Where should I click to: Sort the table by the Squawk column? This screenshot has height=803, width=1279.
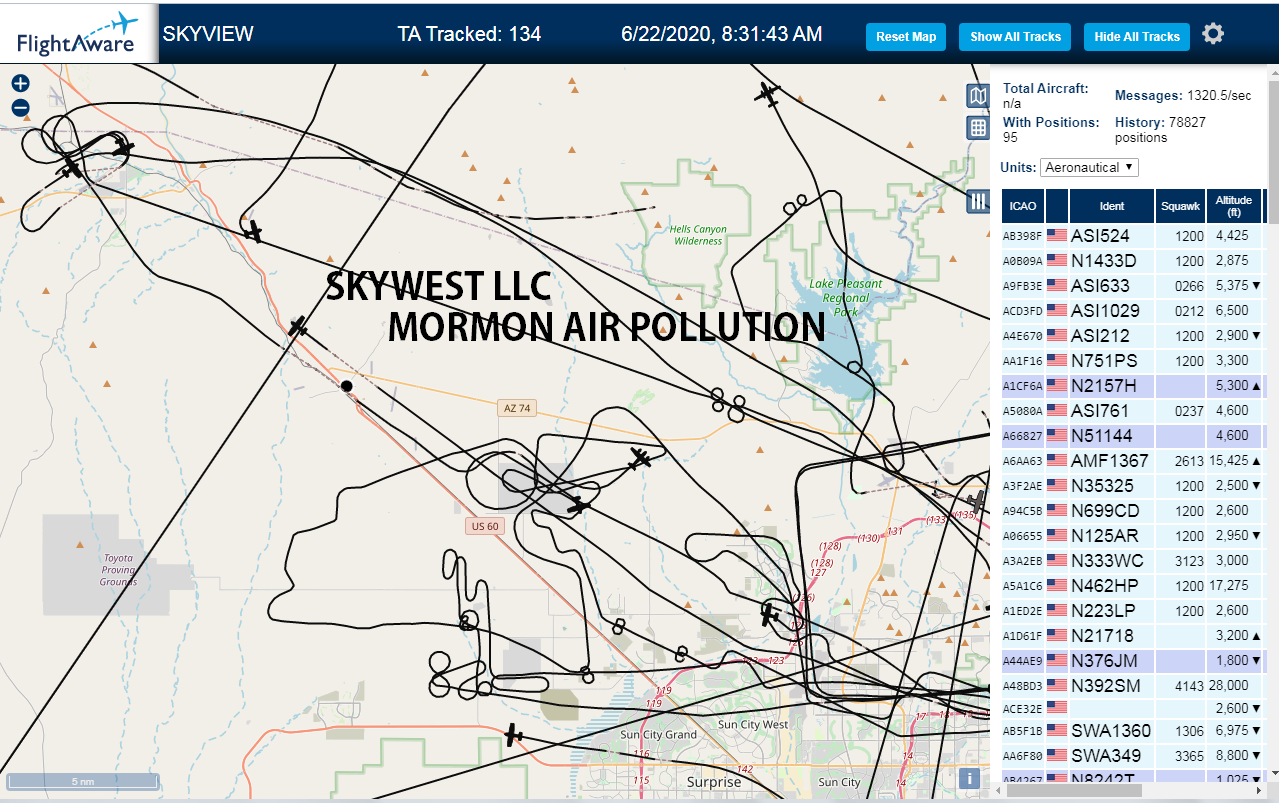[1180, 206]
